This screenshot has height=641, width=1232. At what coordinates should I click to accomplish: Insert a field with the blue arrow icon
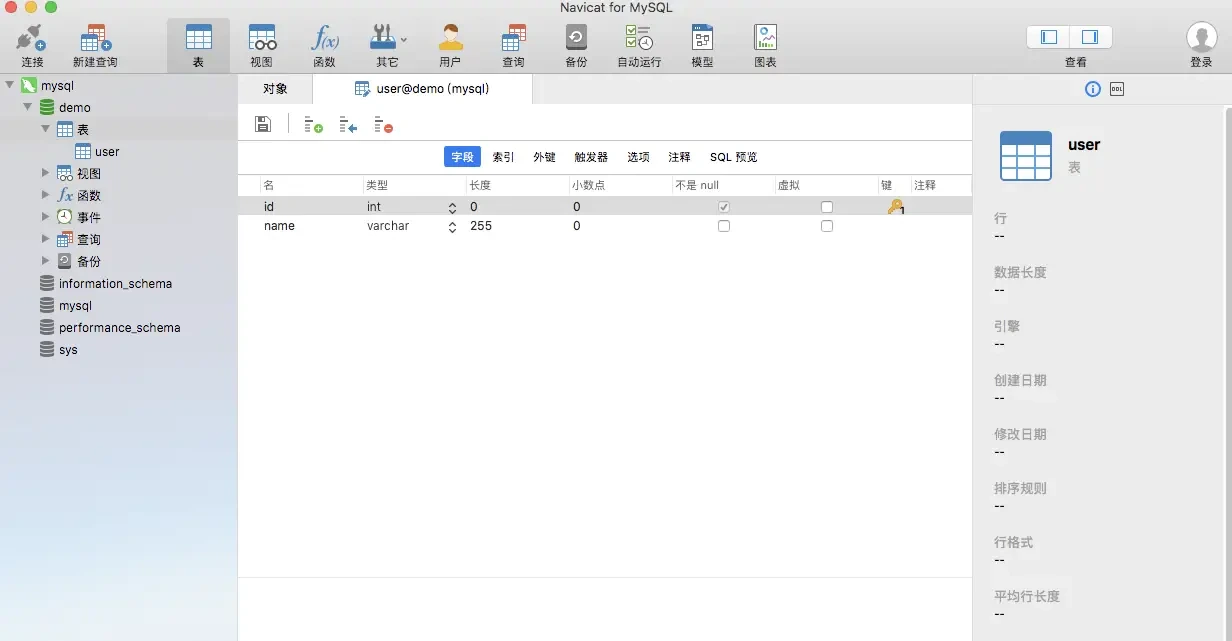[348, 125]
